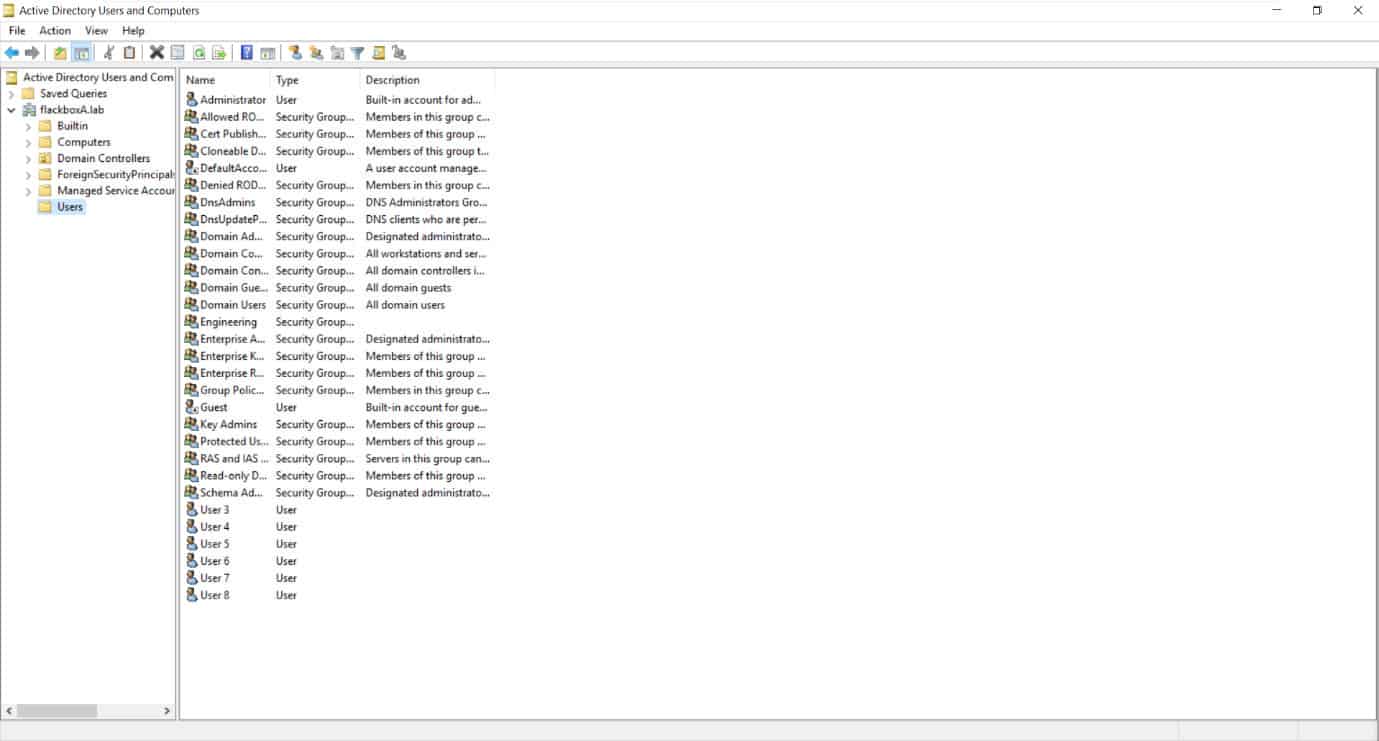Click the Back arrow in the toolbar

coord(12,53)
